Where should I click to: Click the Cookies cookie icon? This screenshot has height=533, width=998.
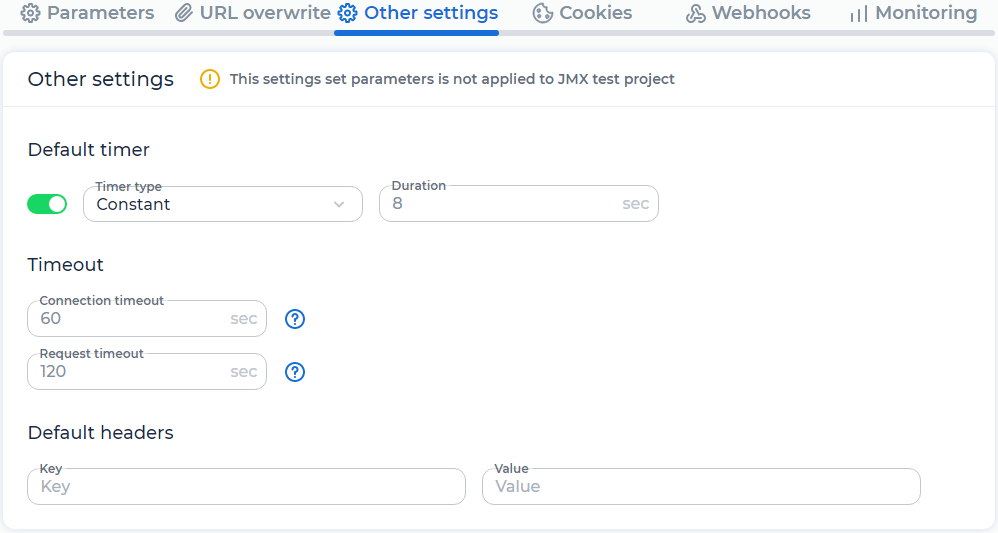542,13
